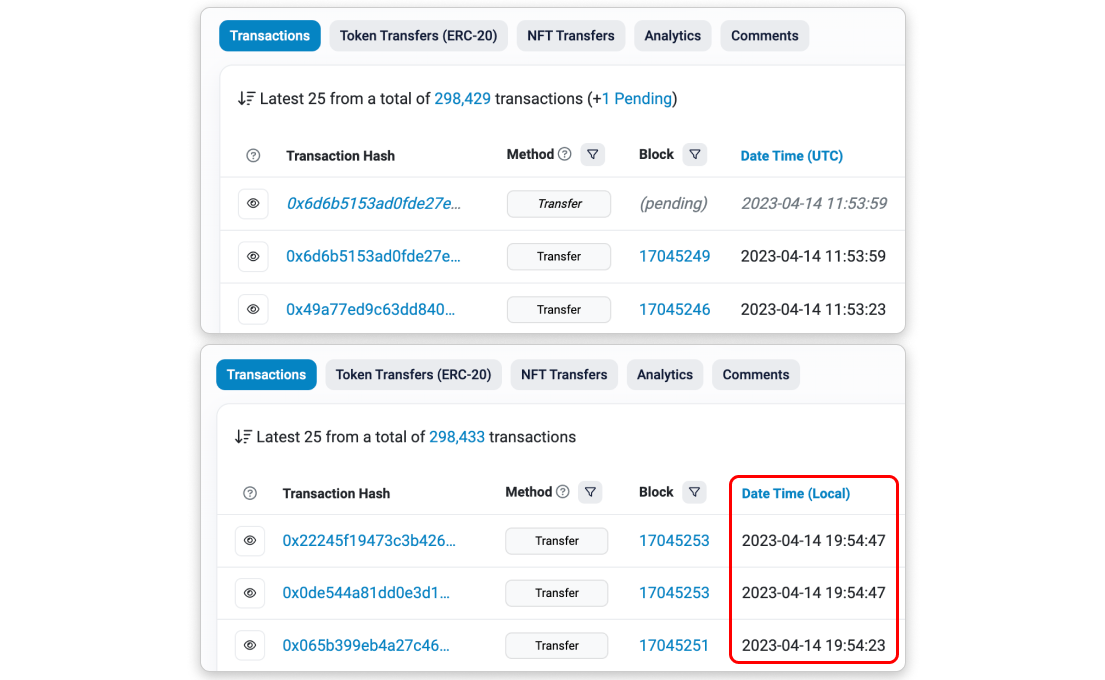1105x680 pixels.
Task: Open Block filter dropdown in top panel
Action: click(x=694, y=154)
